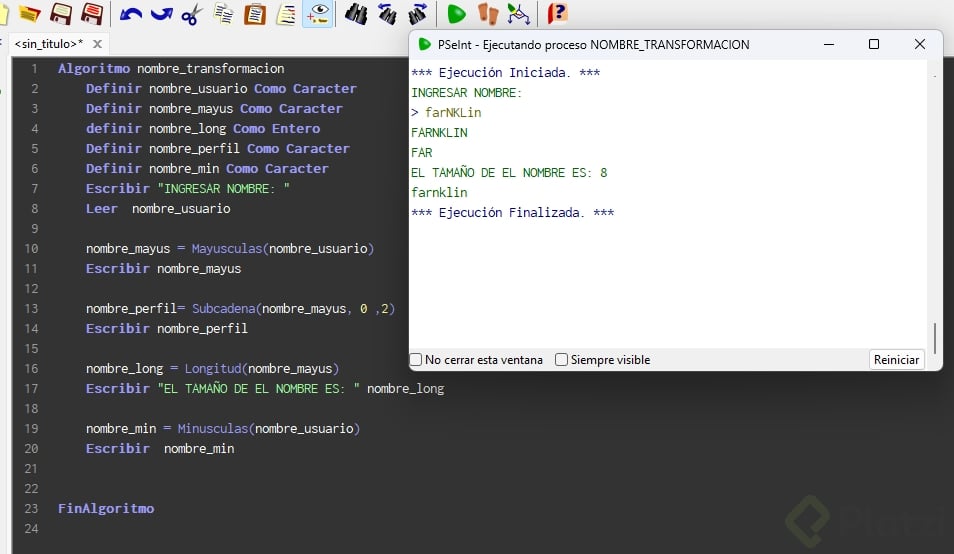The width and height of the screenshot is (954, 554).
Task: Open the flowchart diagram icon
Action: coord(518,14)
